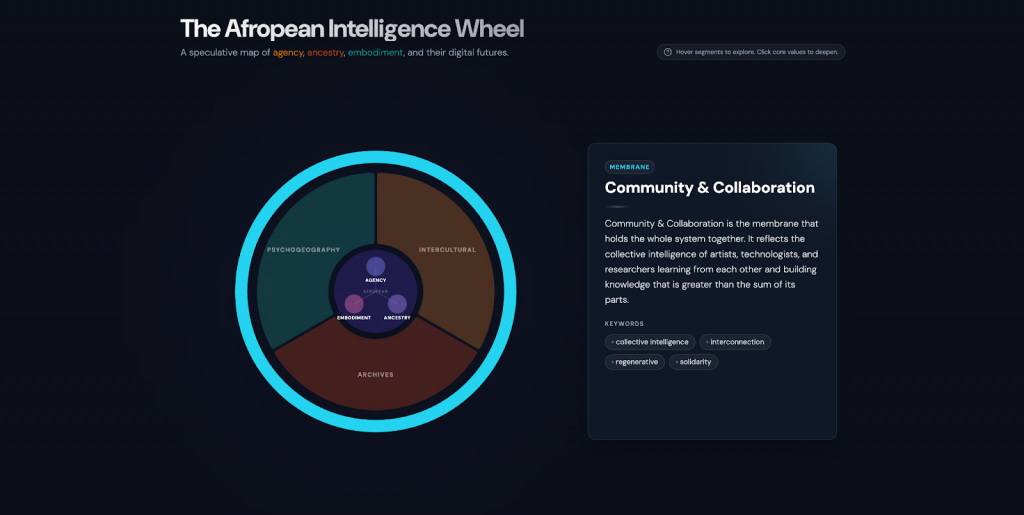1024x515 pixels.
Task: Click the green 'embodiment' word in subtitle
Action: 375,53
